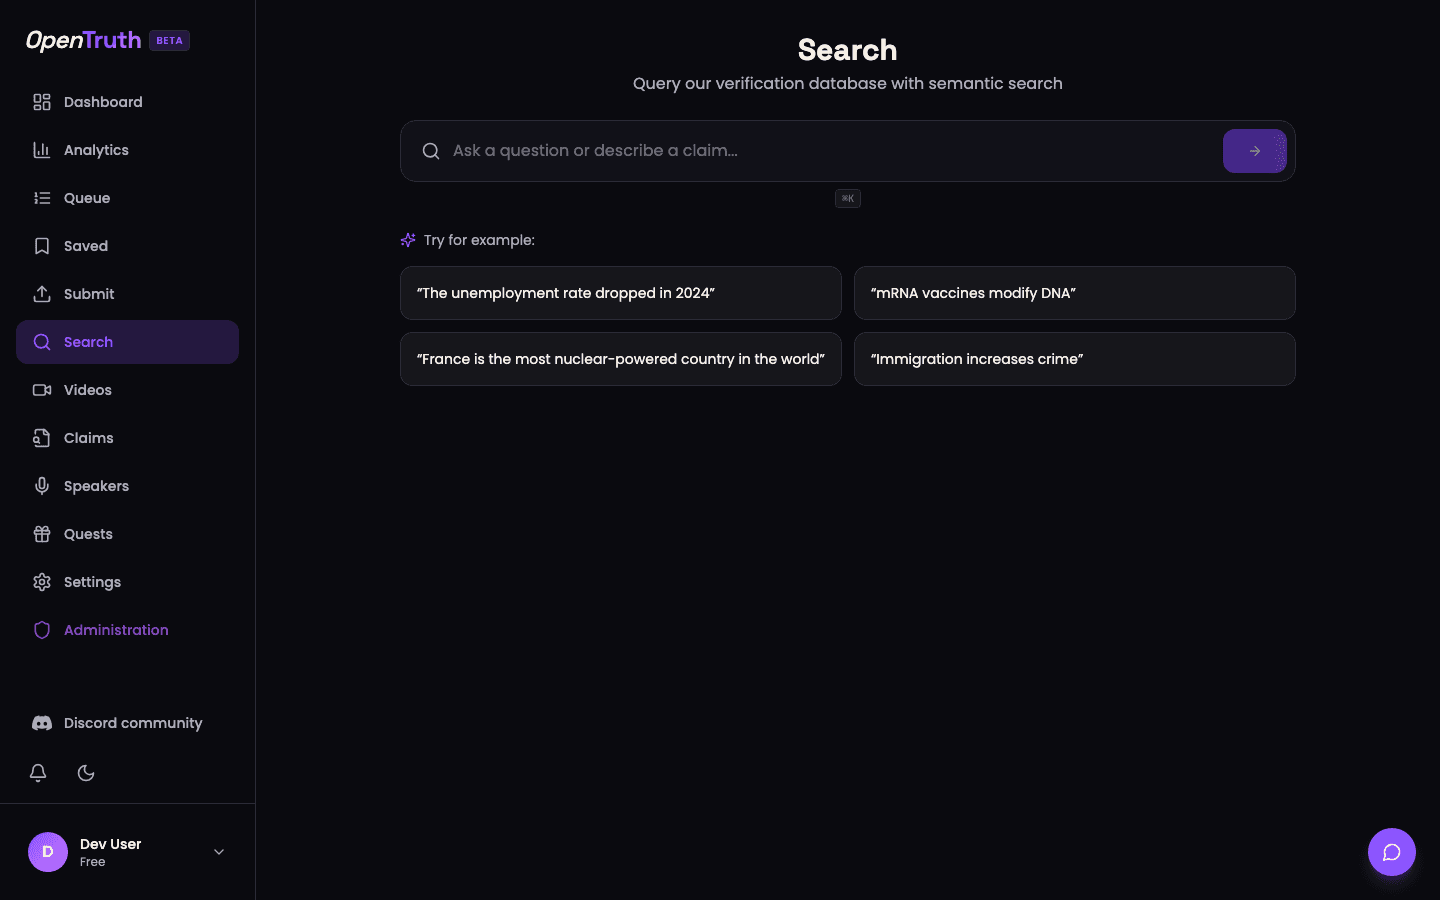Open the ⌘K keyboard shortcut hint
The image size is (1440, 900).
tap(847, 198)
